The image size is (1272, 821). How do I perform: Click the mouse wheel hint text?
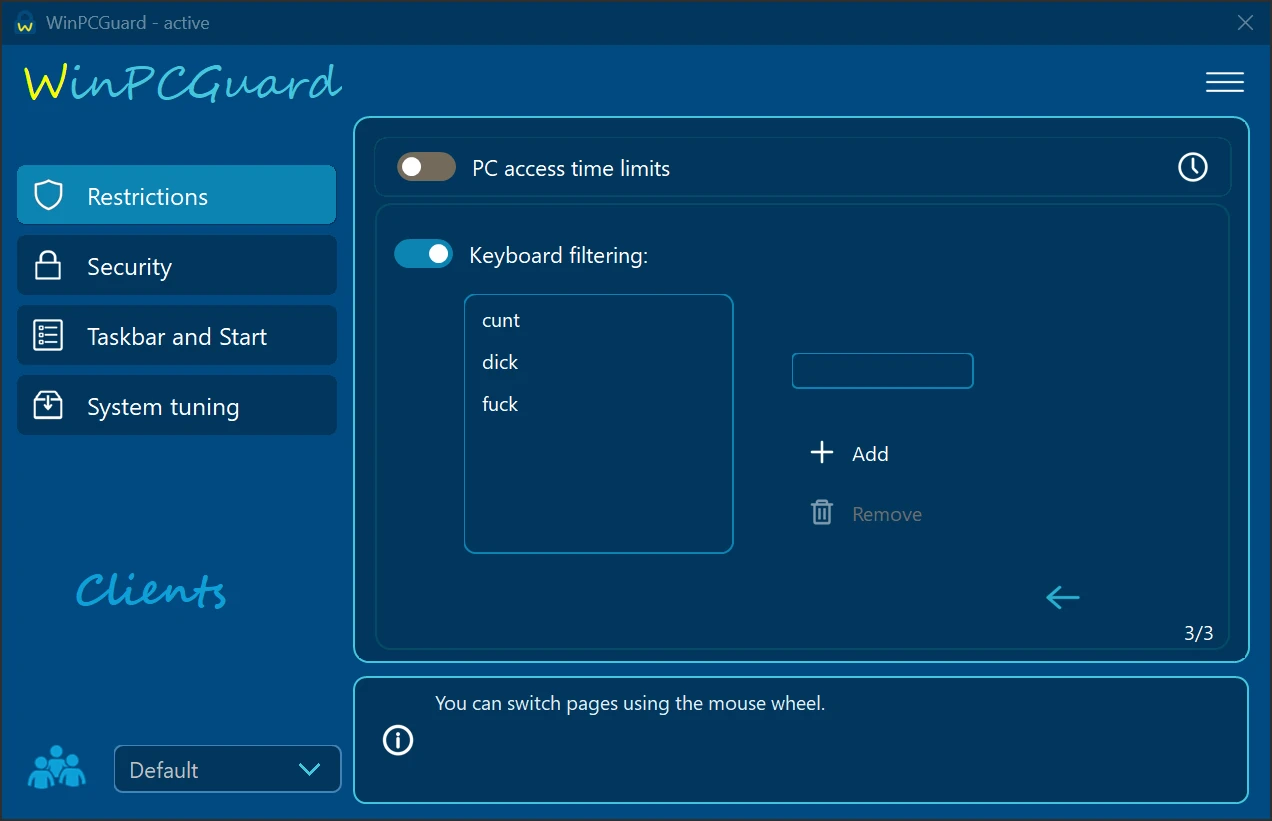point(630,703)
